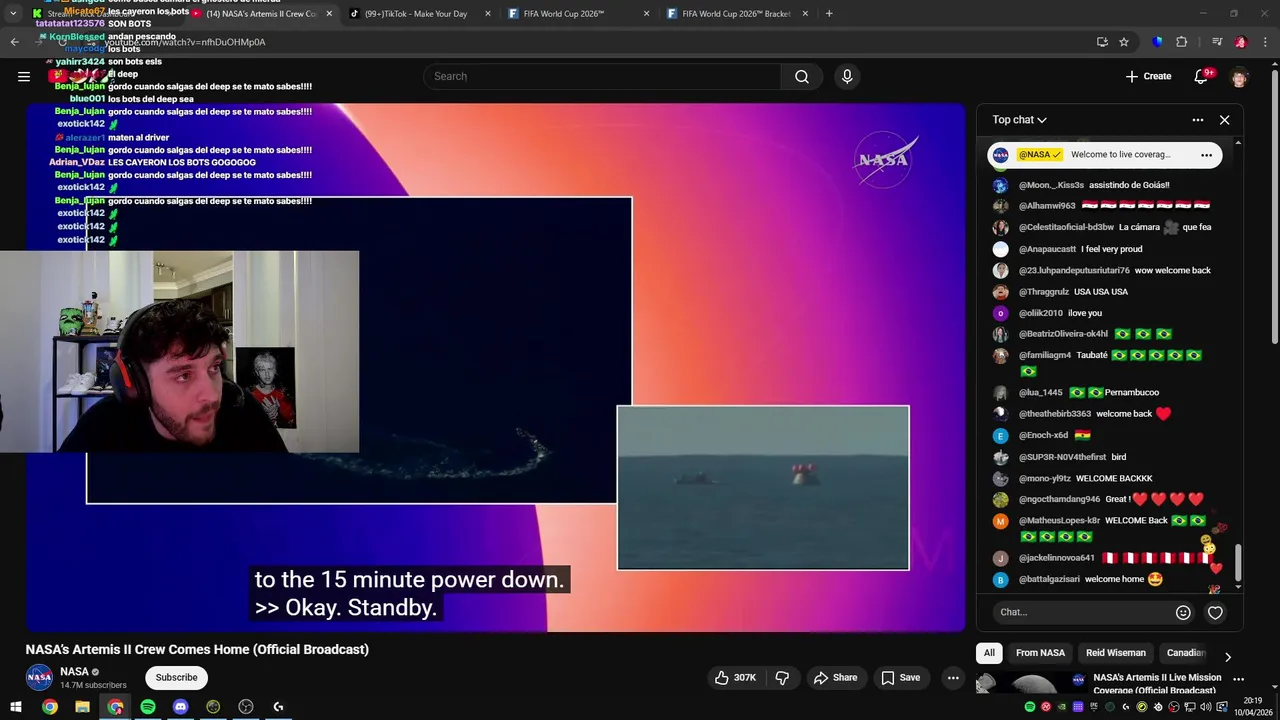Open NASA channel name link

(74, 672)
